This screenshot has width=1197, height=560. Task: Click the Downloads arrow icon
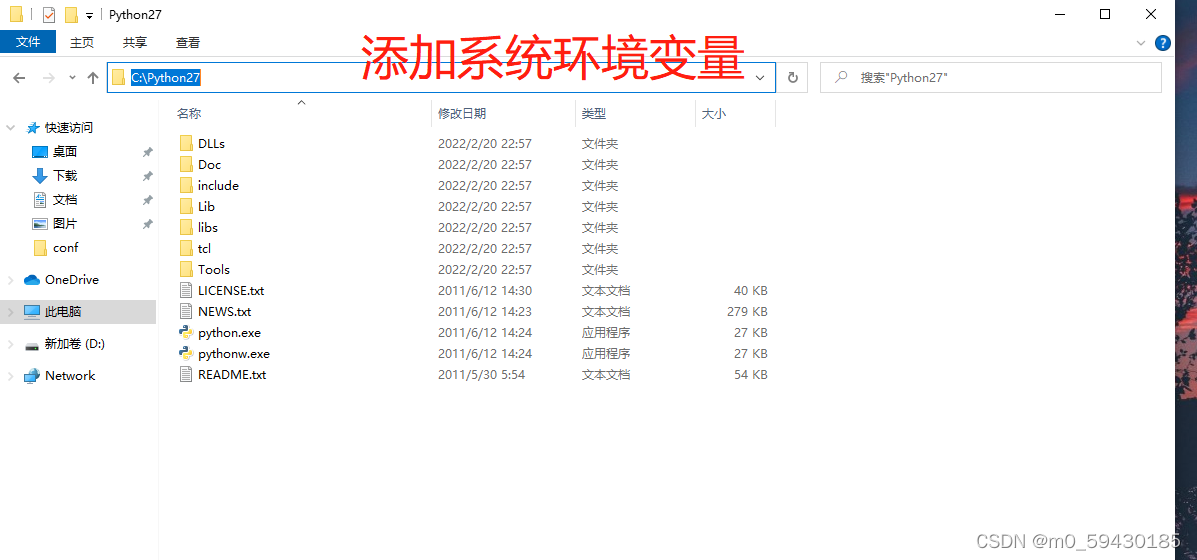[40, 175]
